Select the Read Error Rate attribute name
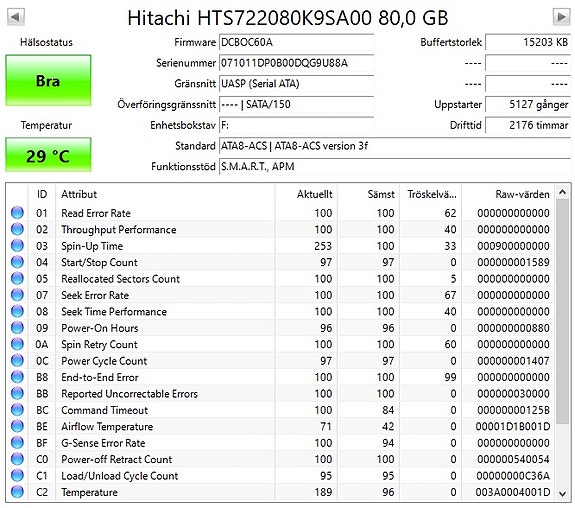Viewport: 575px width, 508px height. click(96, 213)
